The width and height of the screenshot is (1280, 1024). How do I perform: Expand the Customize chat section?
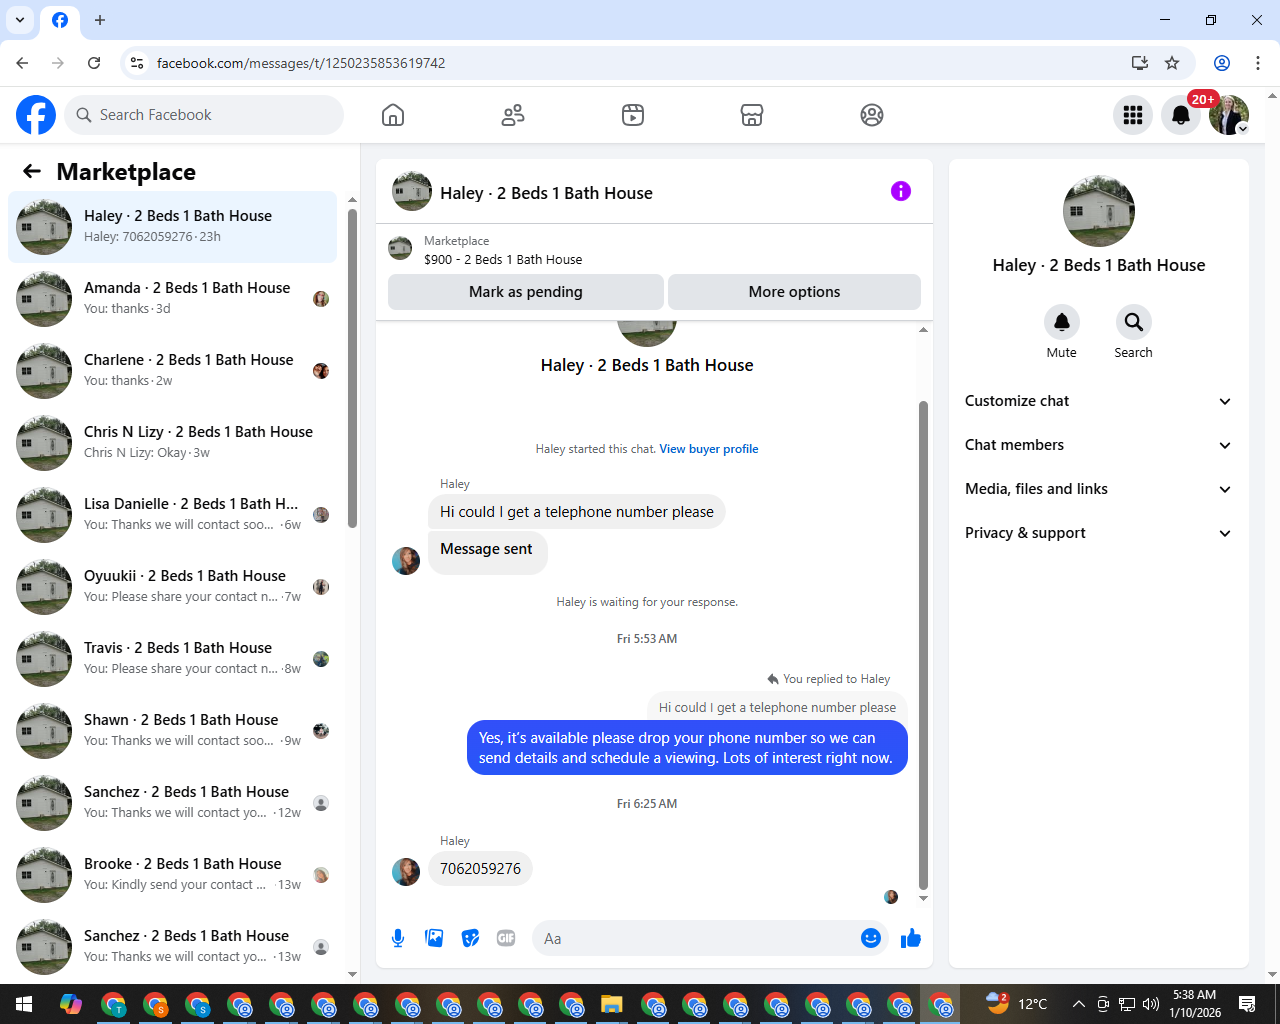(1097, 401)
